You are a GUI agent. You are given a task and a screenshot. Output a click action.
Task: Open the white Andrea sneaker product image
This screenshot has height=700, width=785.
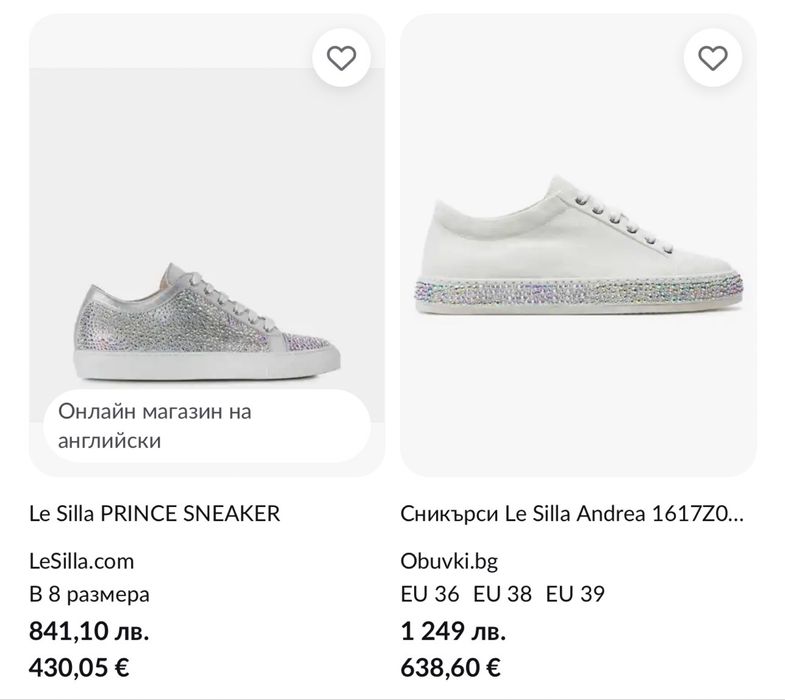tap(578, 250)
